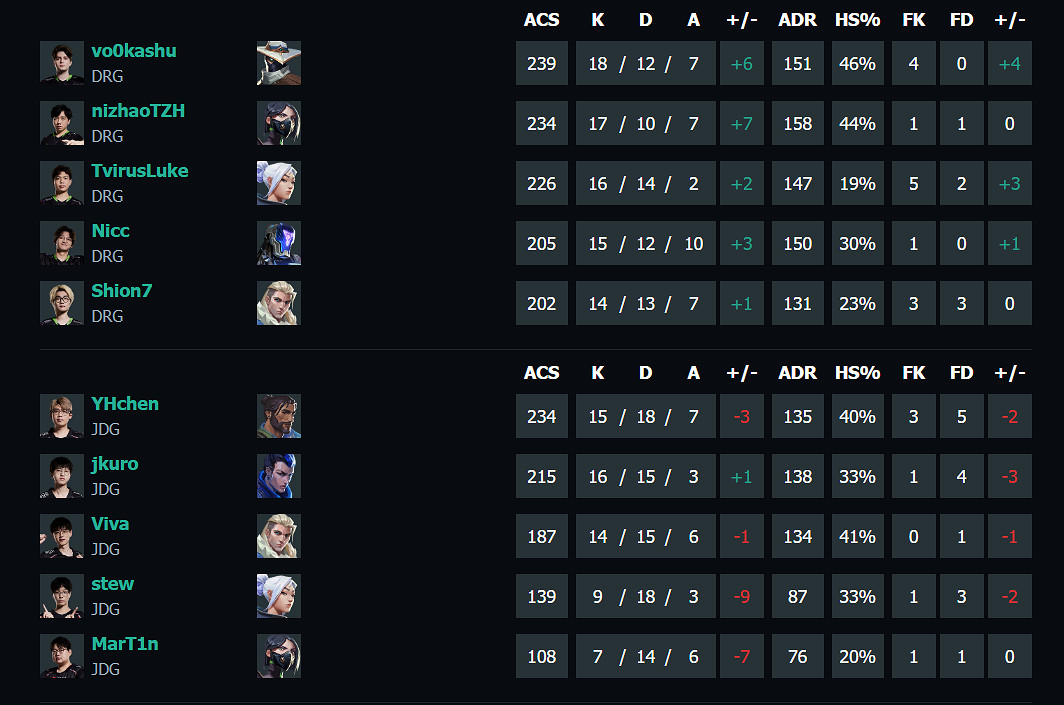The height and width of the screenshot is (705, 1064).
Task: Click jkuro's Yoru agent icon
Action: [x=278, y=476]
